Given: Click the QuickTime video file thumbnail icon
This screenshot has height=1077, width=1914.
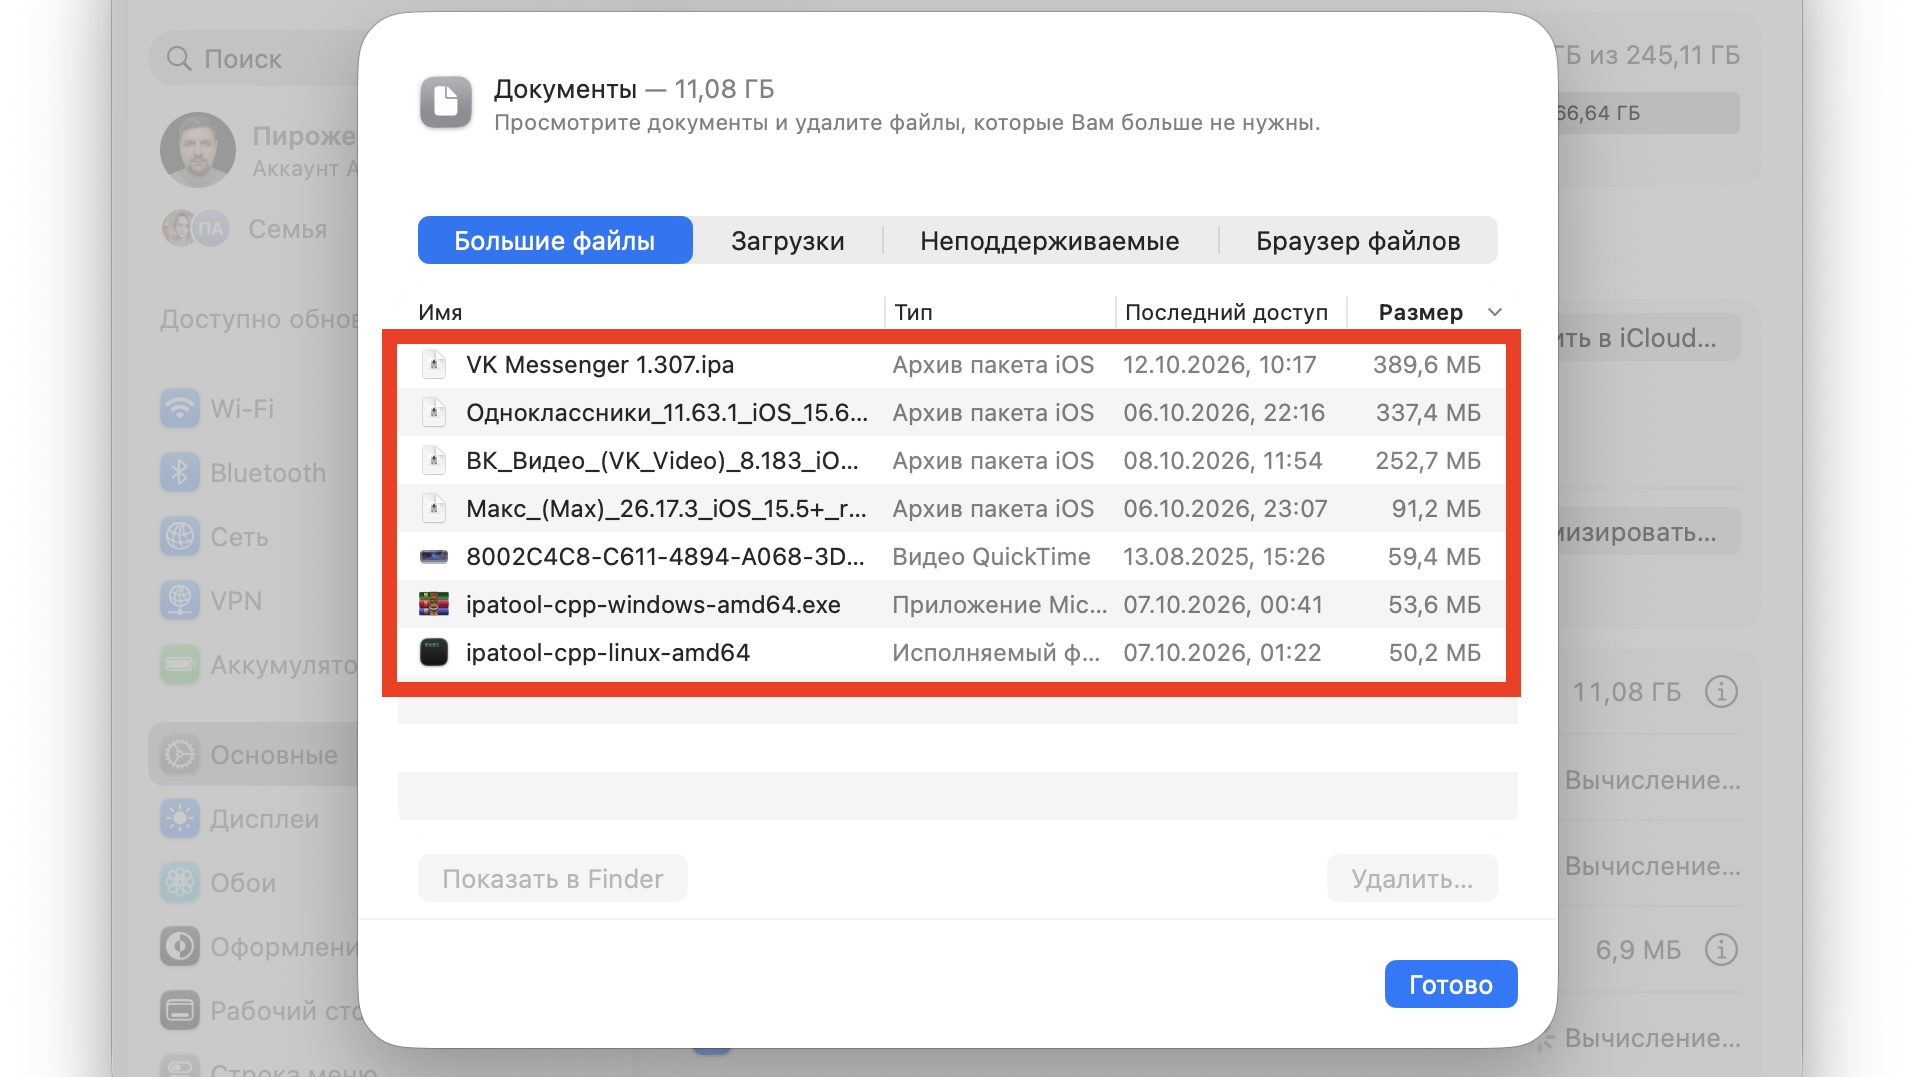Looking at the screenshot, I should pyautogui.click(x=433, y=557).
